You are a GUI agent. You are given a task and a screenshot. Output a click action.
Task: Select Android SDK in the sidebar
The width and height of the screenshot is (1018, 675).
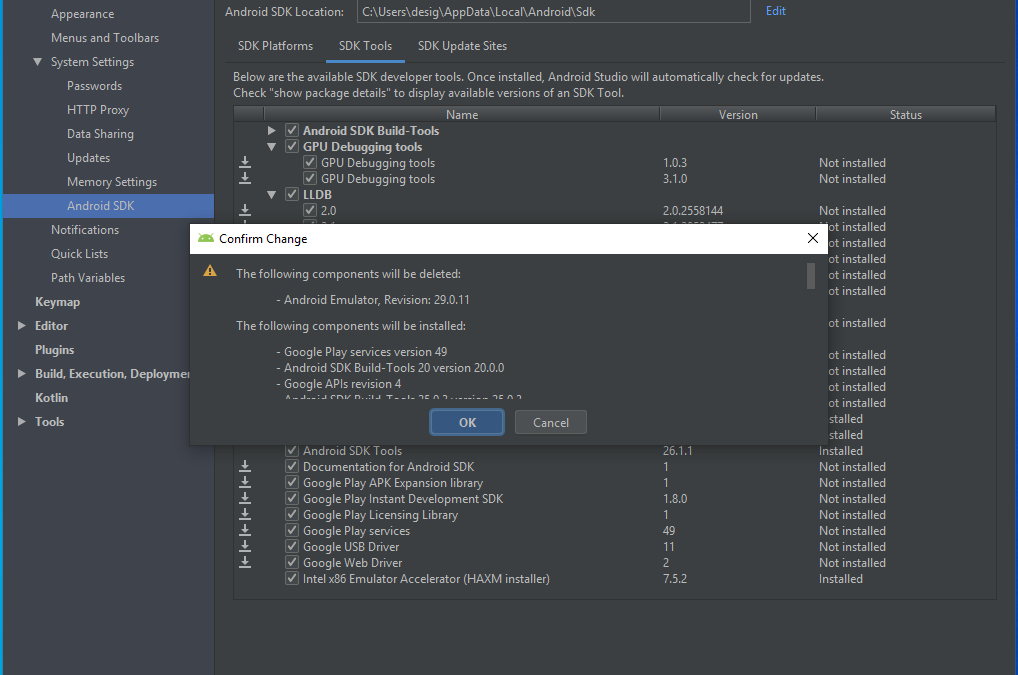click(x=108, y=206)
